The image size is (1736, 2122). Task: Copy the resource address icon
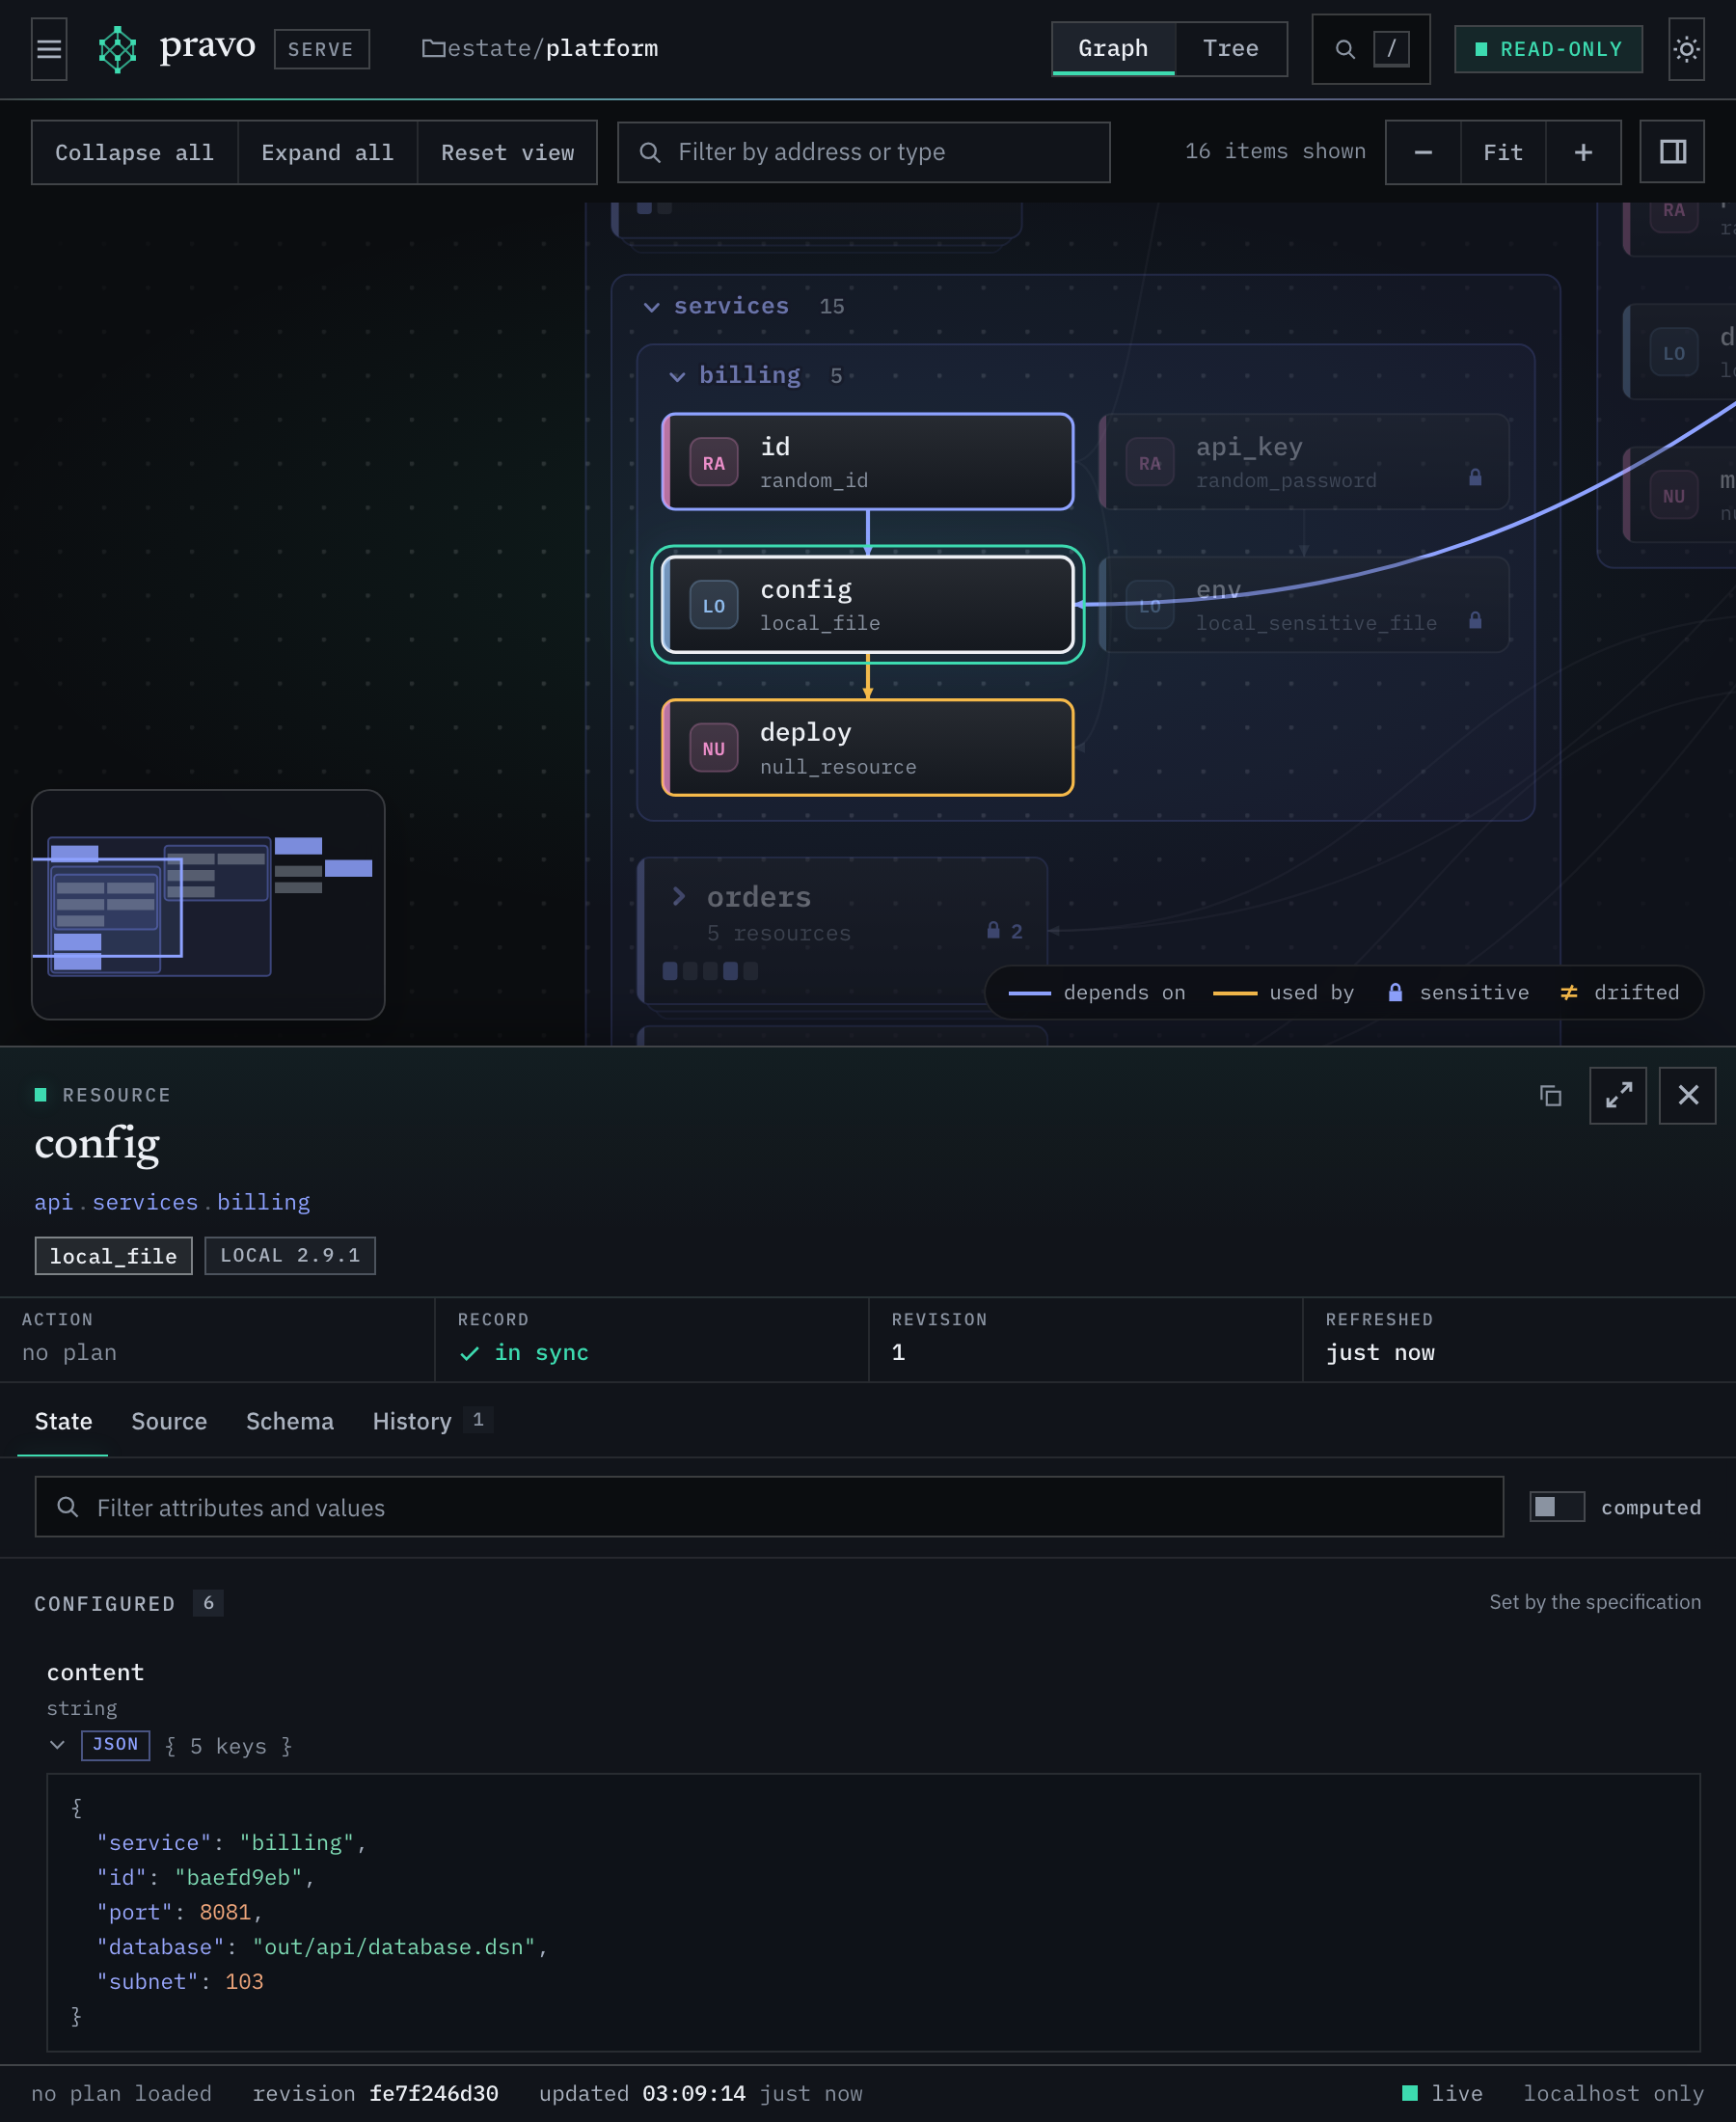1550,1096
